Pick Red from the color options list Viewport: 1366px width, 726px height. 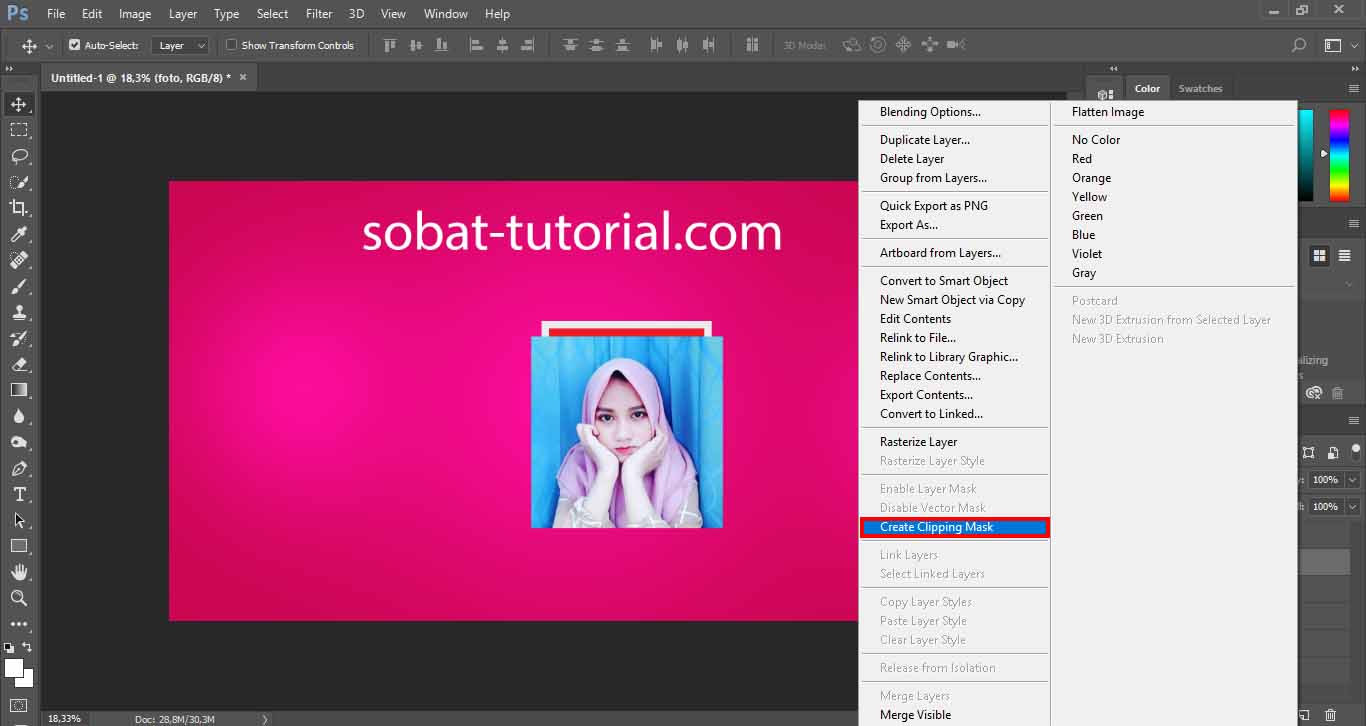[x=1082, y=158]
